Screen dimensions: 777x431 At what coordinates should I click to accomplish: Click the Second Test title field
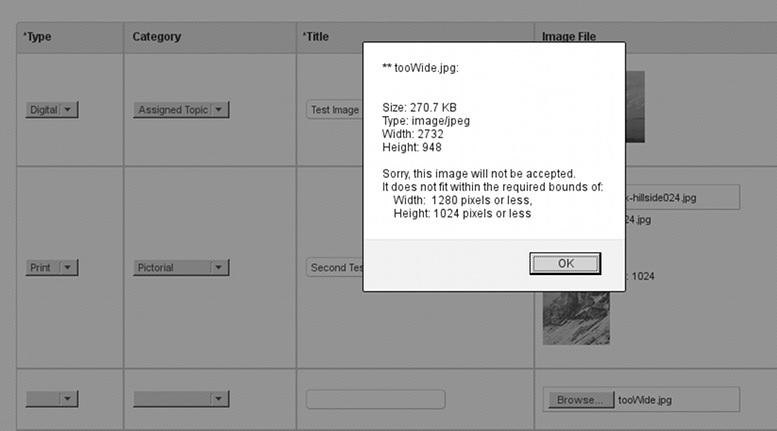(334, 268)
